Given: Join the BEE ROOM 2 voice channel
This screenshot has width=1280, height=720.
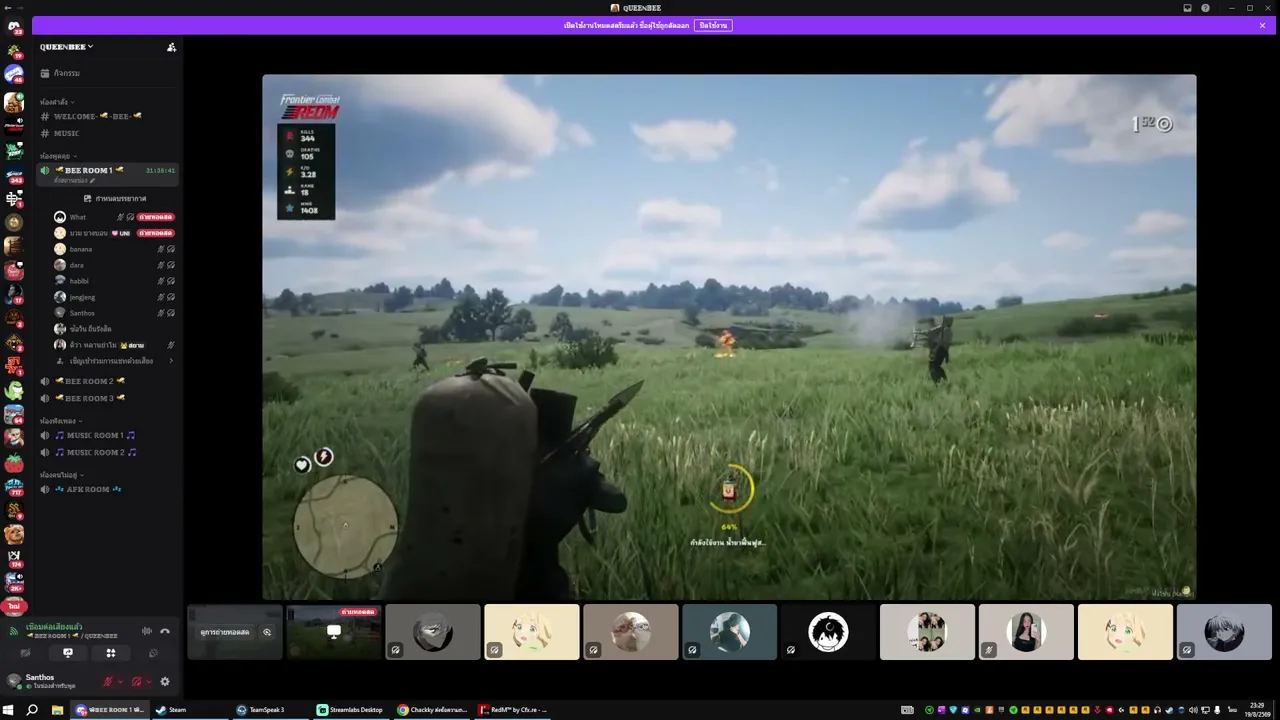Looking at the screenshot, I should click(x=108, y=381).
